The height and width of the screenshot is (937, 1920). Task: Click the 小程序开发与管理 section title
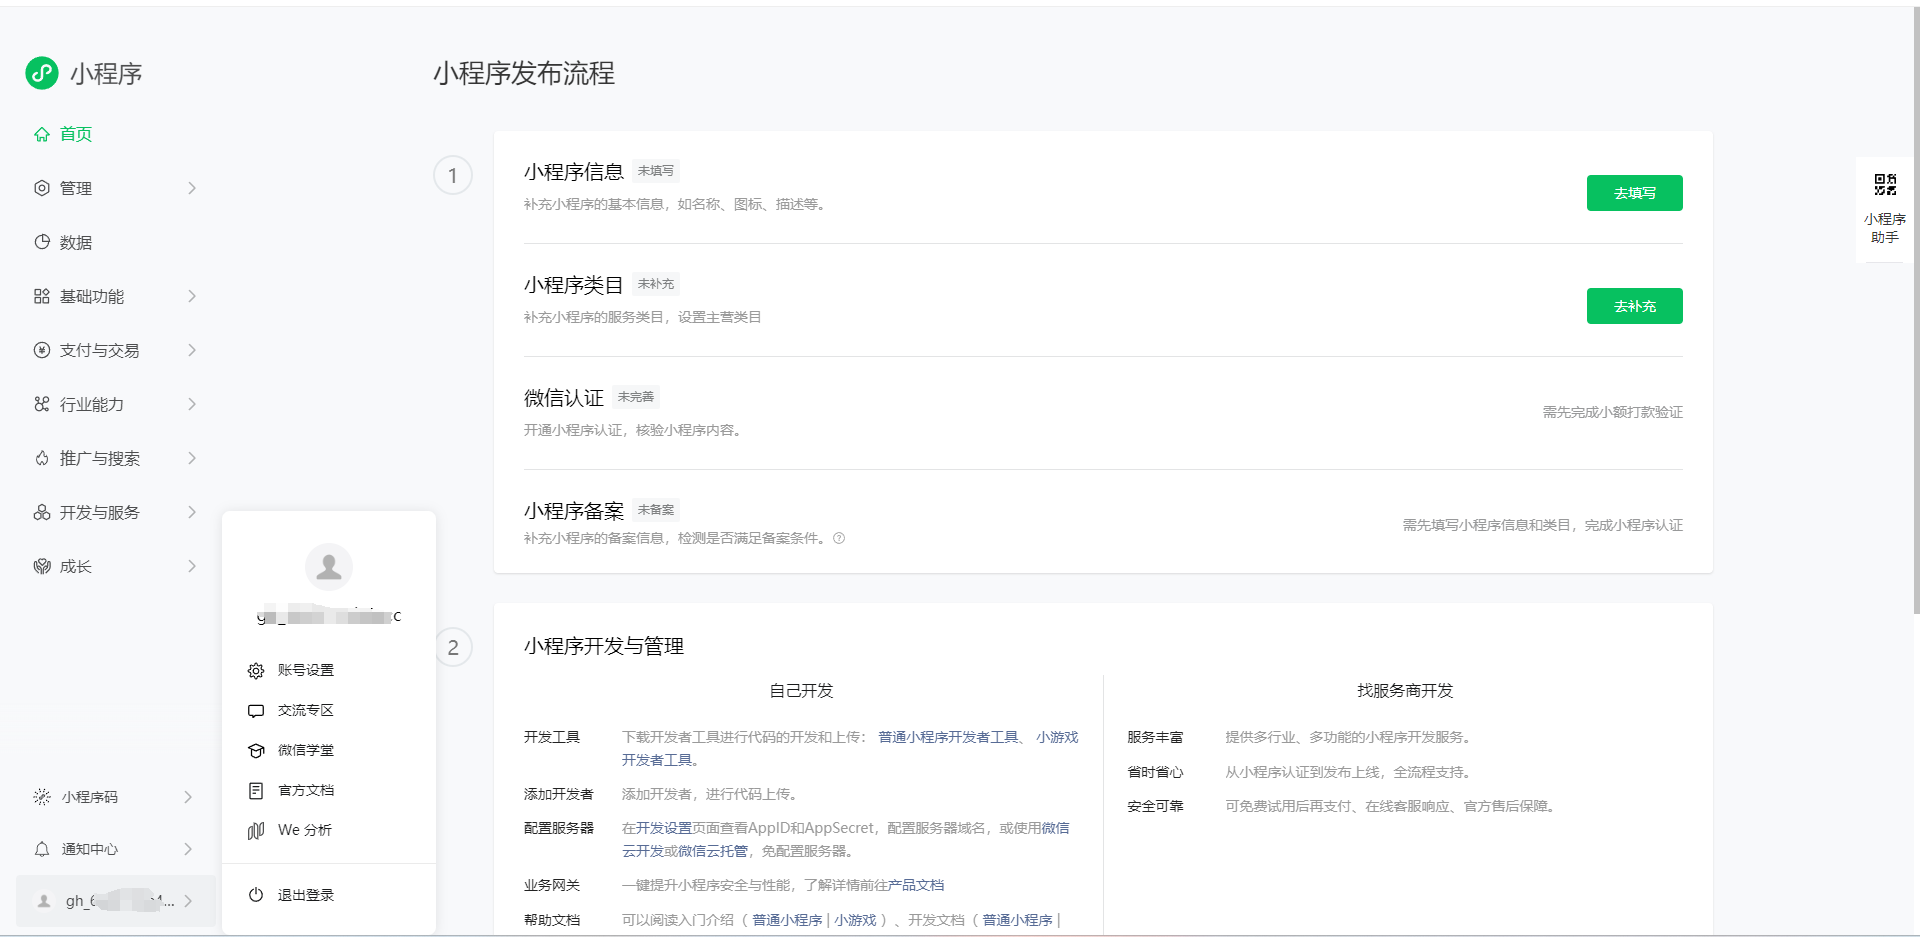pyautogui.click(x=604, y=646)
